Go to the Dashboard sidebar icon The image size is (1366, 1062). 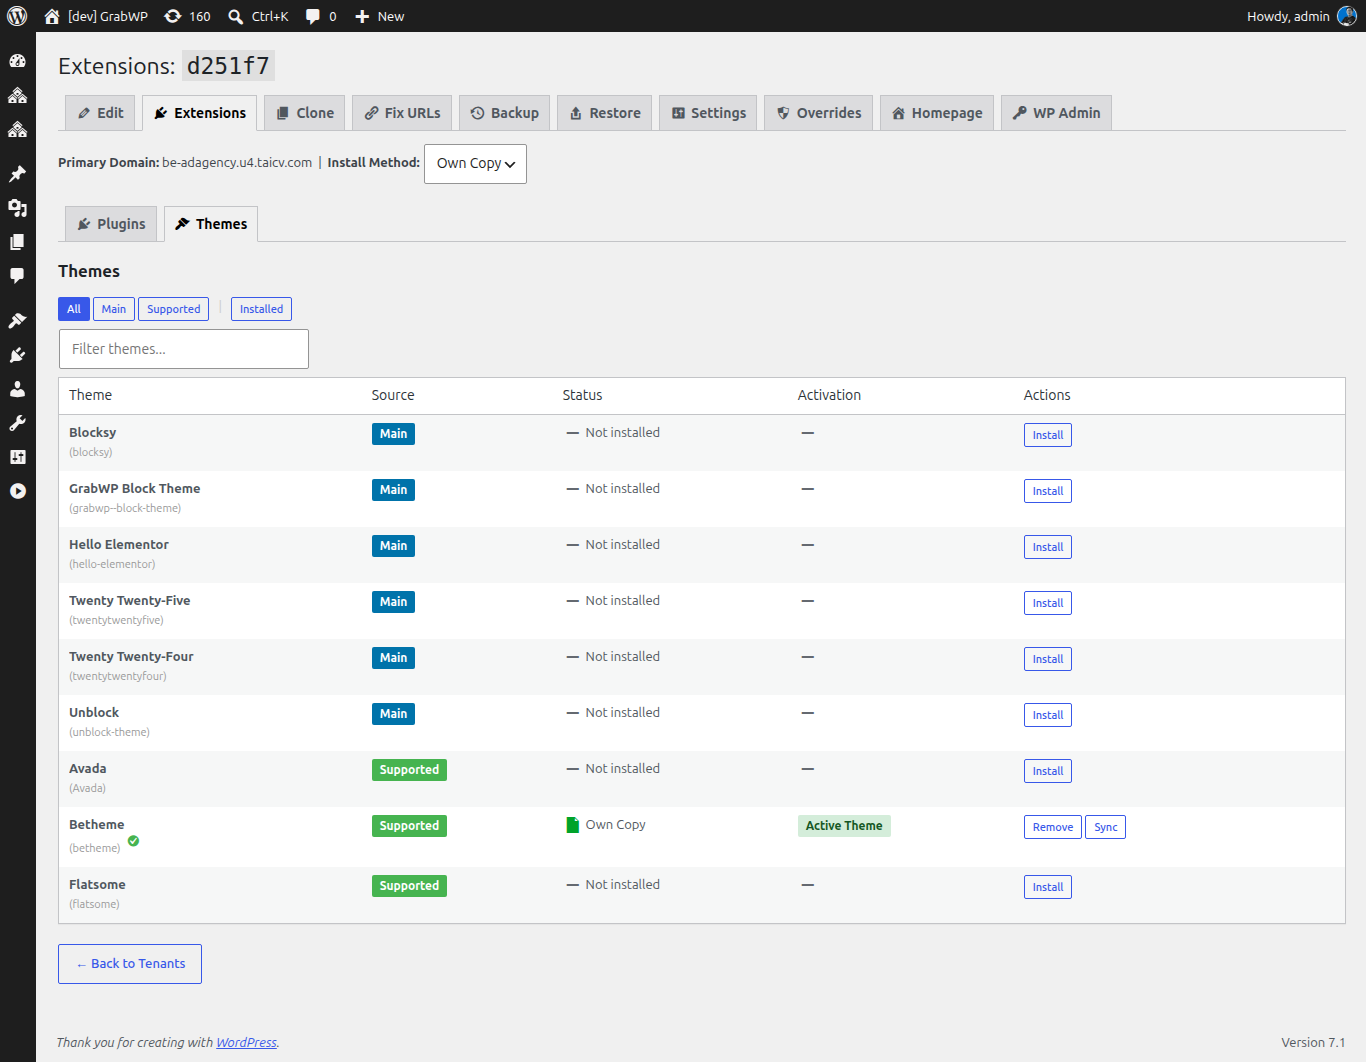(x=17, y=61)
